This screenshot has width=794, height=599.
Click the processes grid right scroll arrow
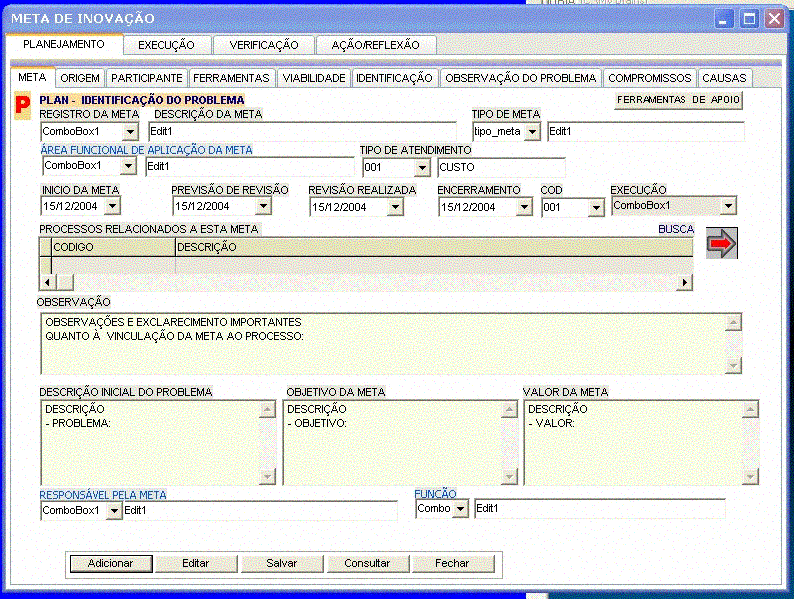[x=685, y=283]
